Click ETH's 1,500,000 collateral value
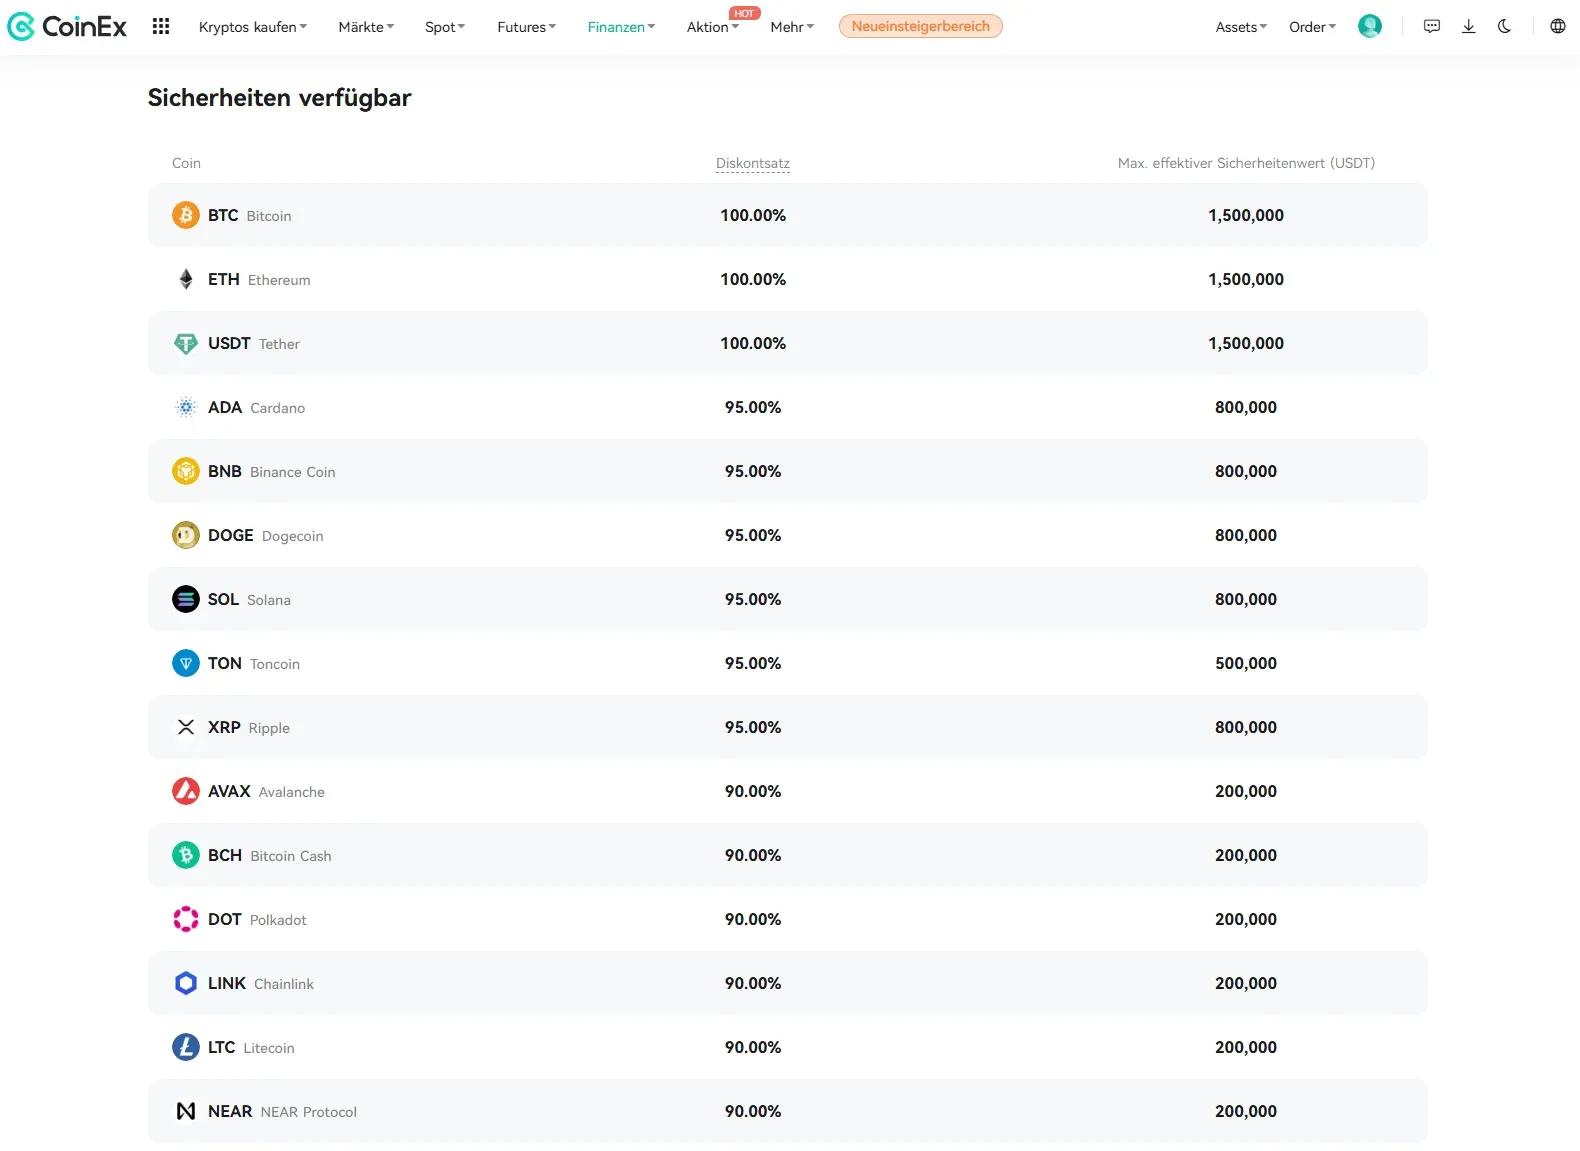1580x1151 pixels. pos(1246,279)
